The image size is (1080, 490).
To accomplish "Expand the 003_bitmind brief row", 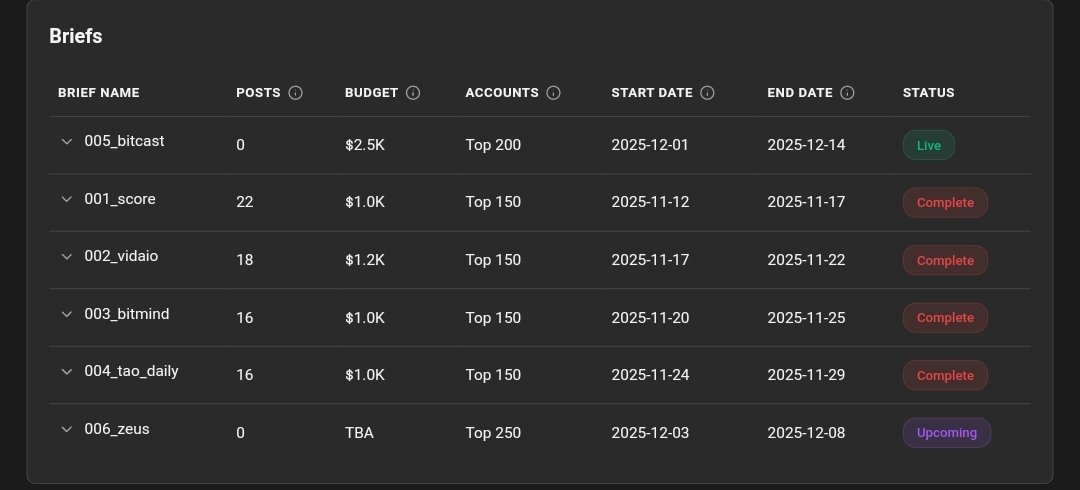I will (67, 314).
